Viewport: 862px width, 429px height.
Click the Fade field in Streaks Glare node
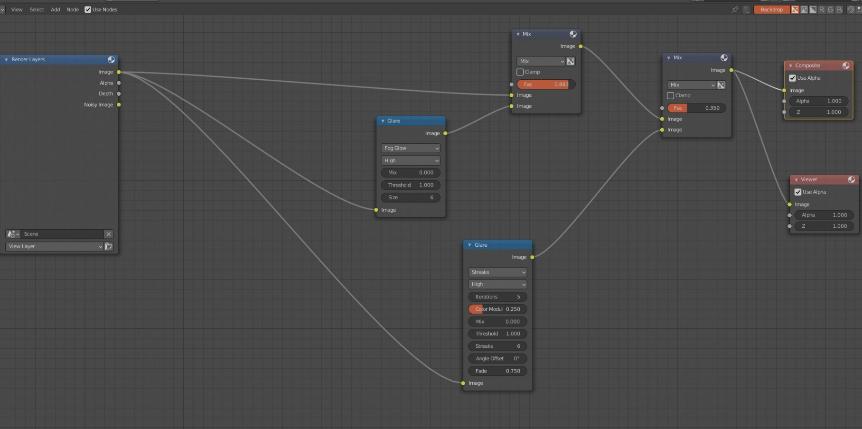[497, 370]
